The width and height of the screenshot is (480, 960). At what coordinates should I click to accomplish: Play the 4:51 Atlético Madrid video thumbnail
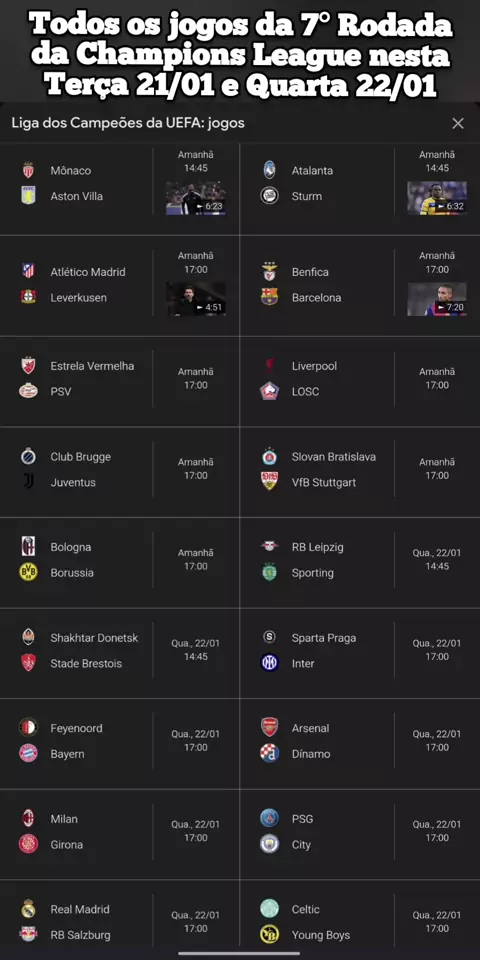click(x=196, y=299)
